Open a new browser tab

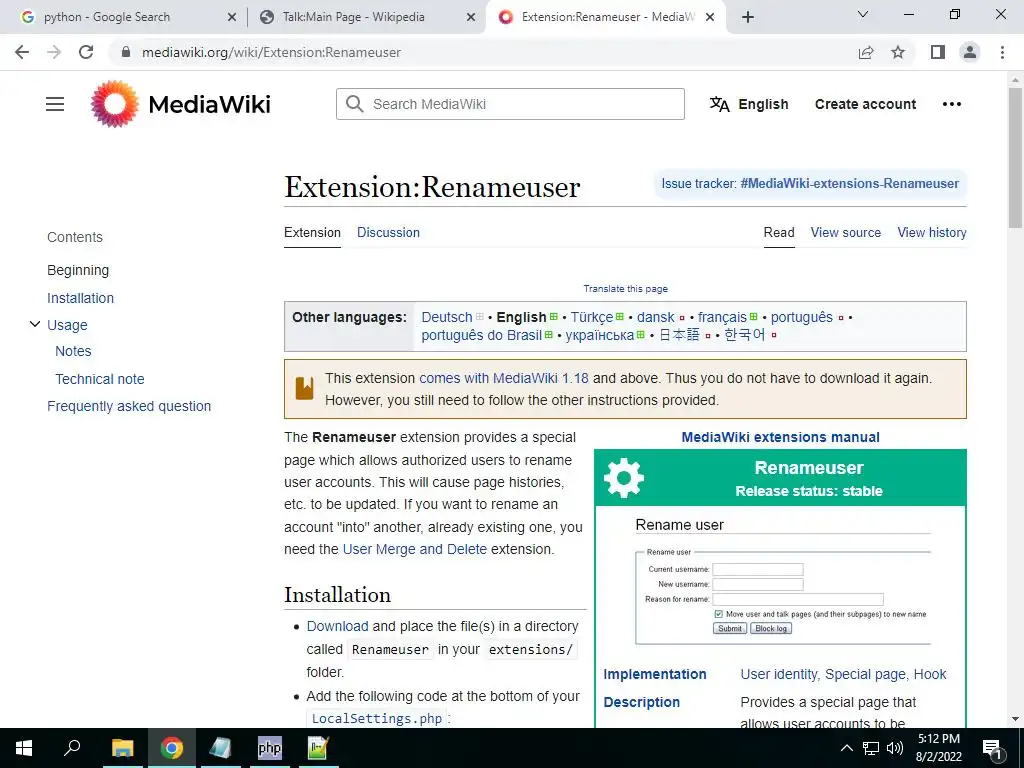(748, 17)
